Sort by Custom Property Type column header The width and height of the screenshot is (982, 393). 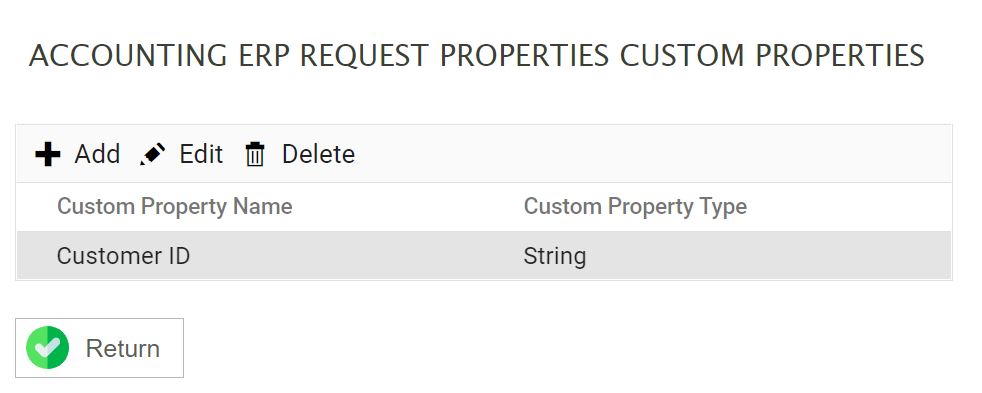(635, 207)
